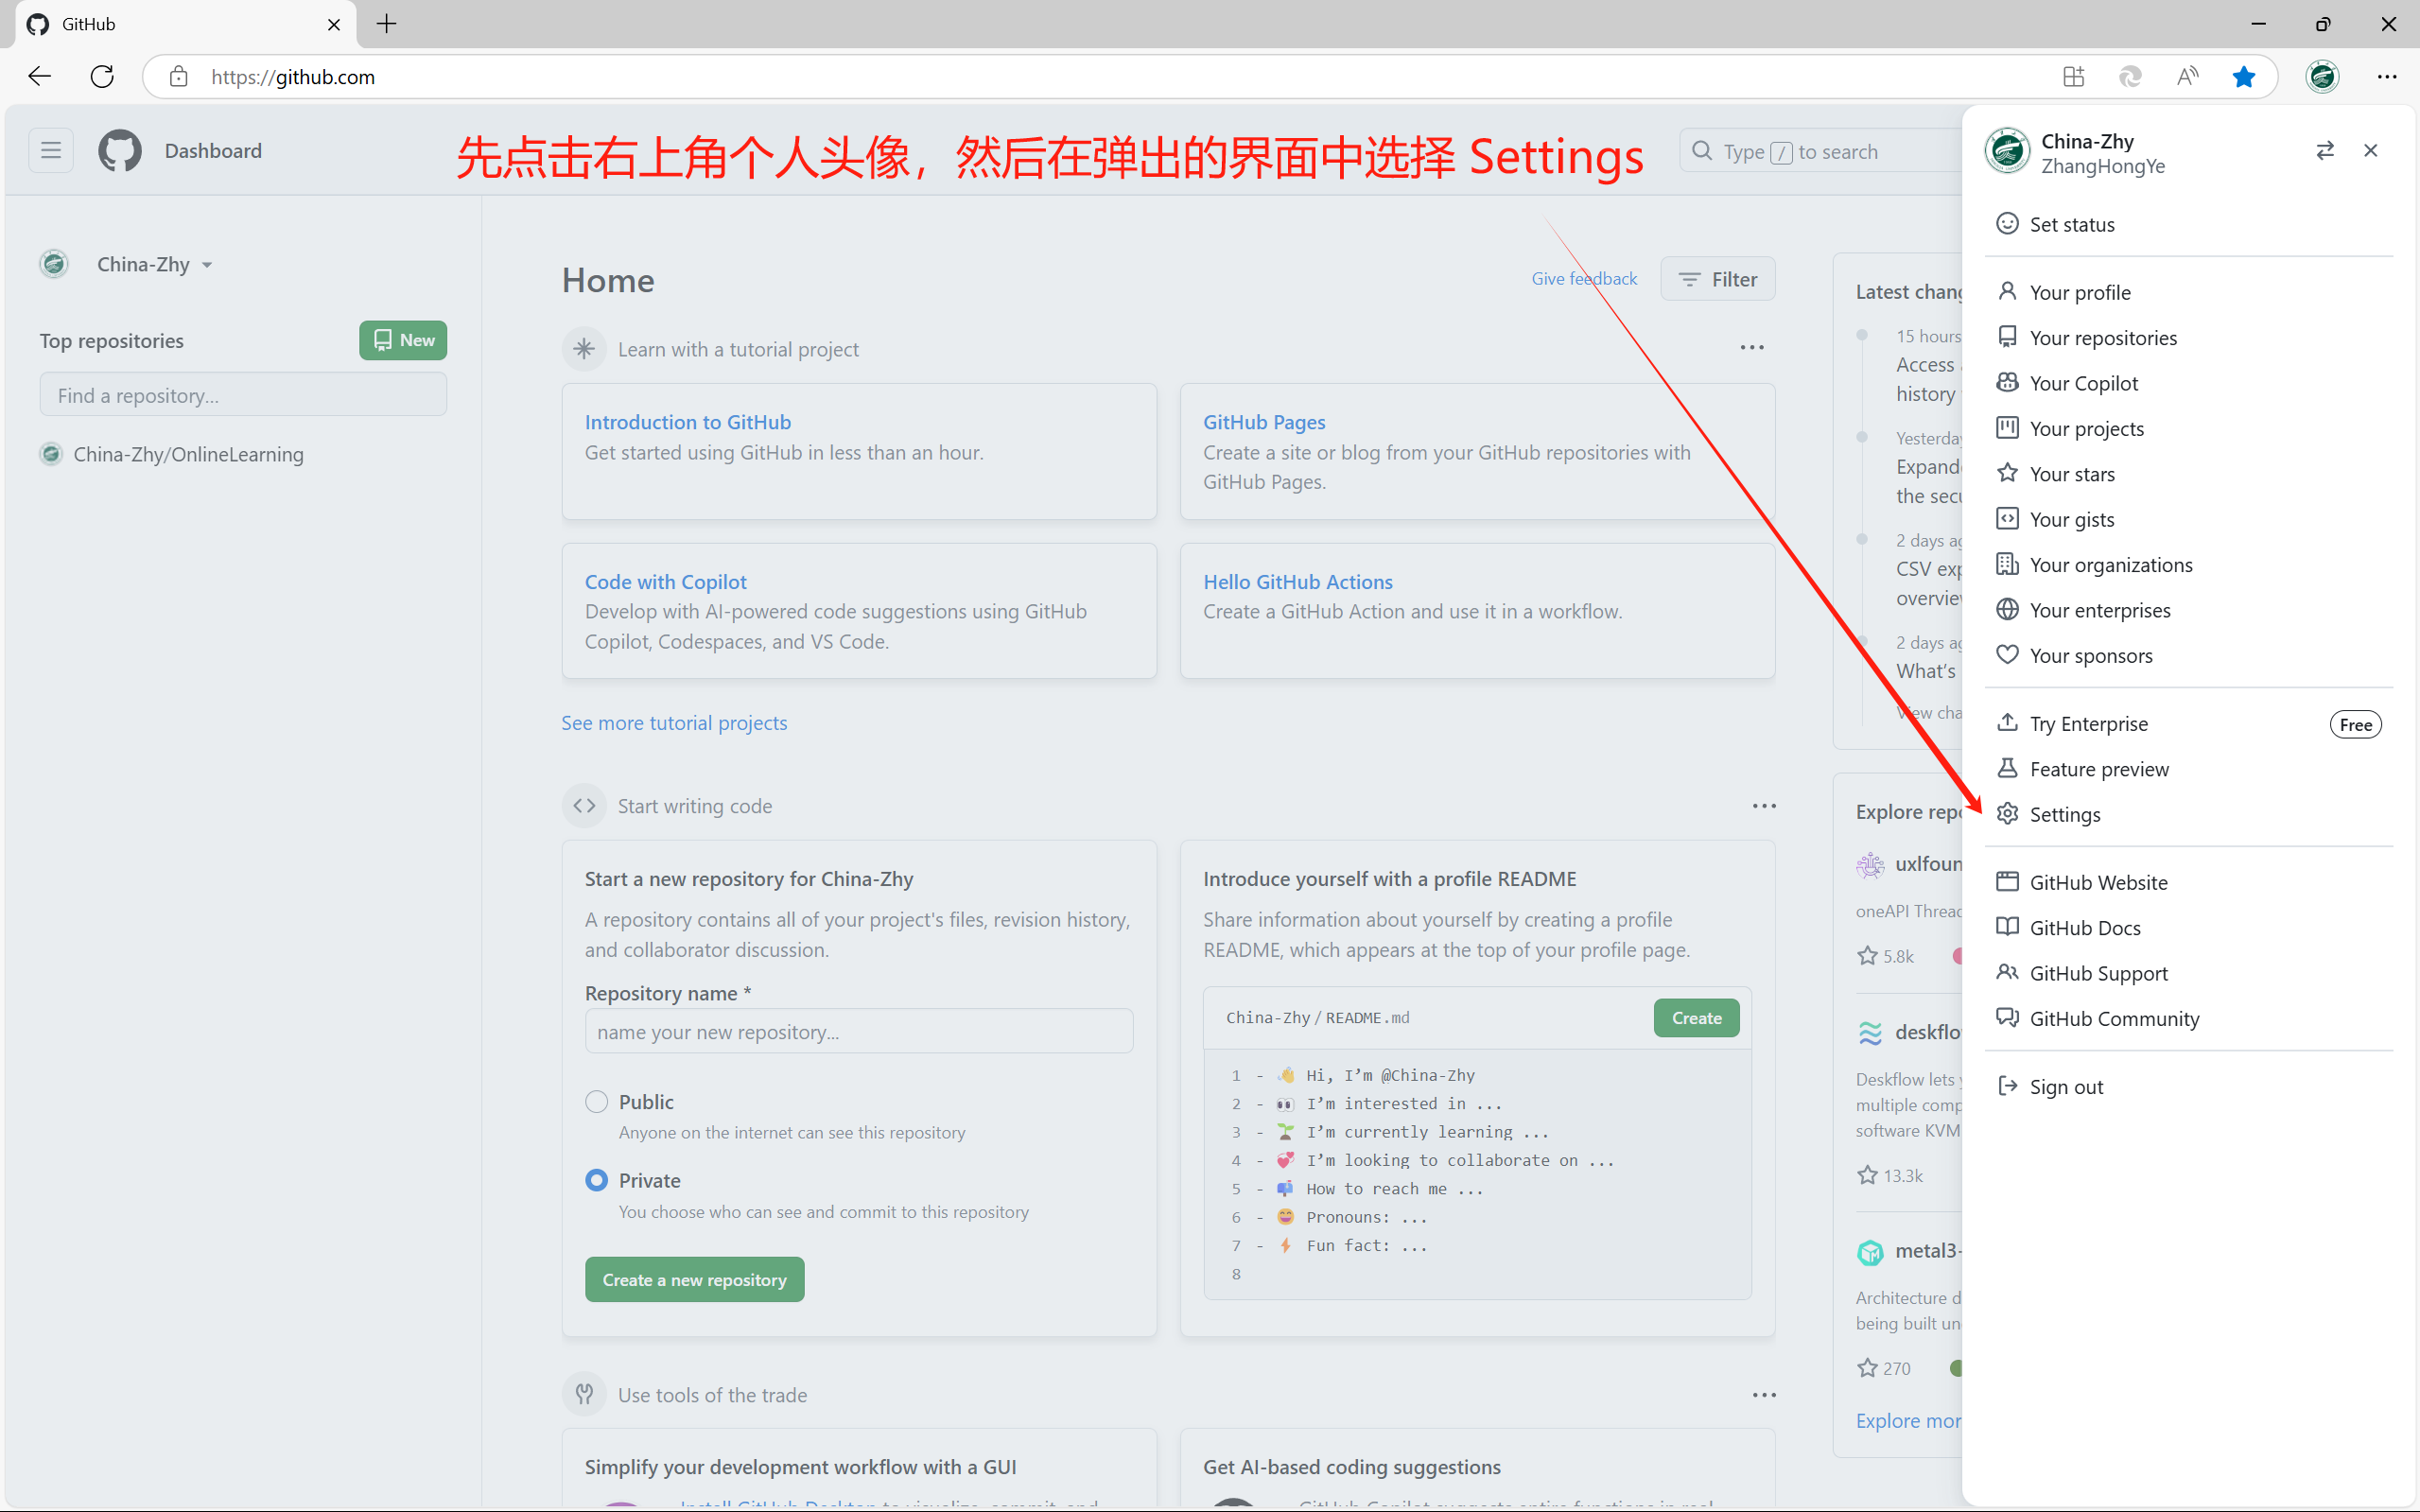
Task: Open Your repositories menu item
Action: pyautogui.click(x=2189, y=338)
